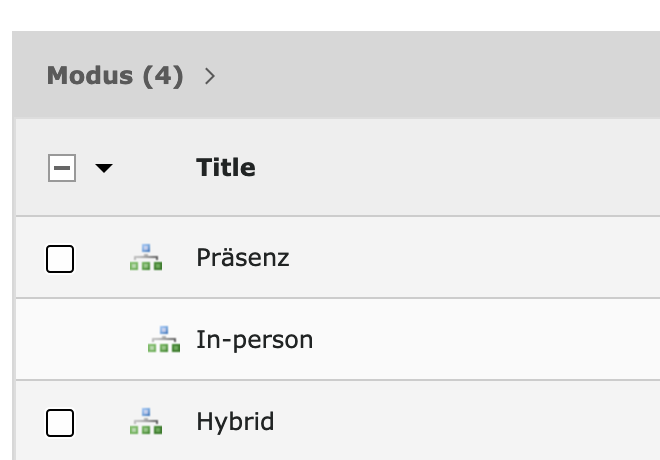Open the selection options dropdown arrow

(104, 168)
